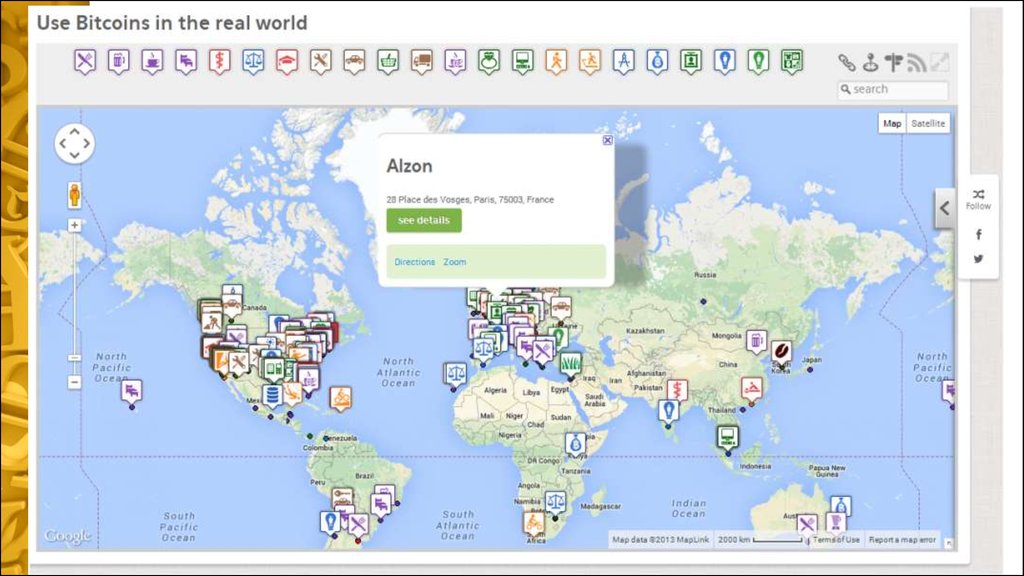Open the Facebook share icon
This screenshot has height=576, width=1024.
coord(978,234)
